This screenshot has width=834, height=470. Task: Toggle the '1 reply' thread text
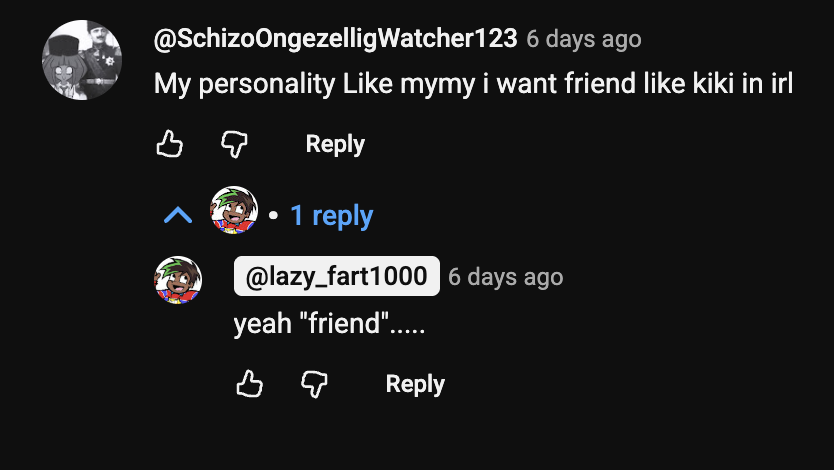pyautogui.click(x=331, y=215)
